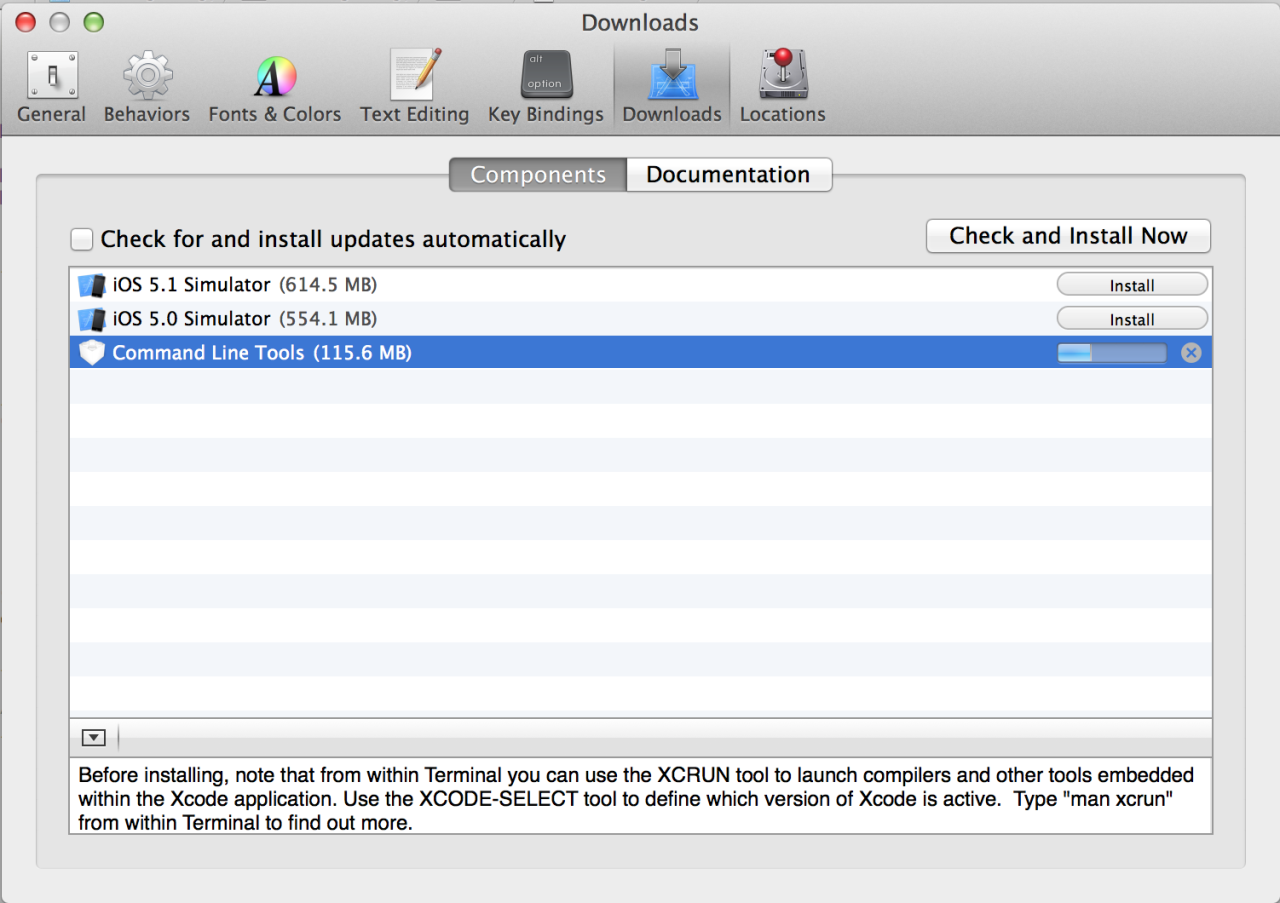Minimize the Downloads window
1280x903 pixels.
60,22
